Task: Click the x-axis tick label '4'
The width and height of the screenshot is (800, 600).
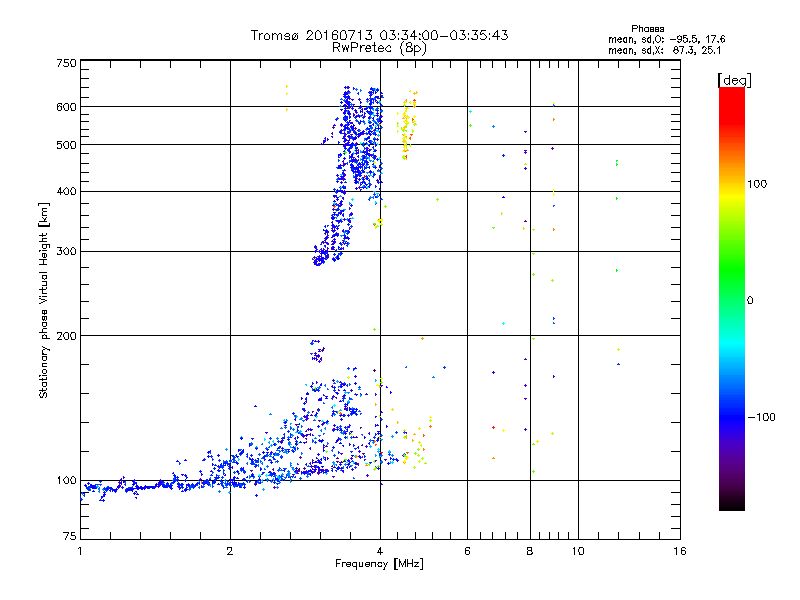Action: (380, 551)
